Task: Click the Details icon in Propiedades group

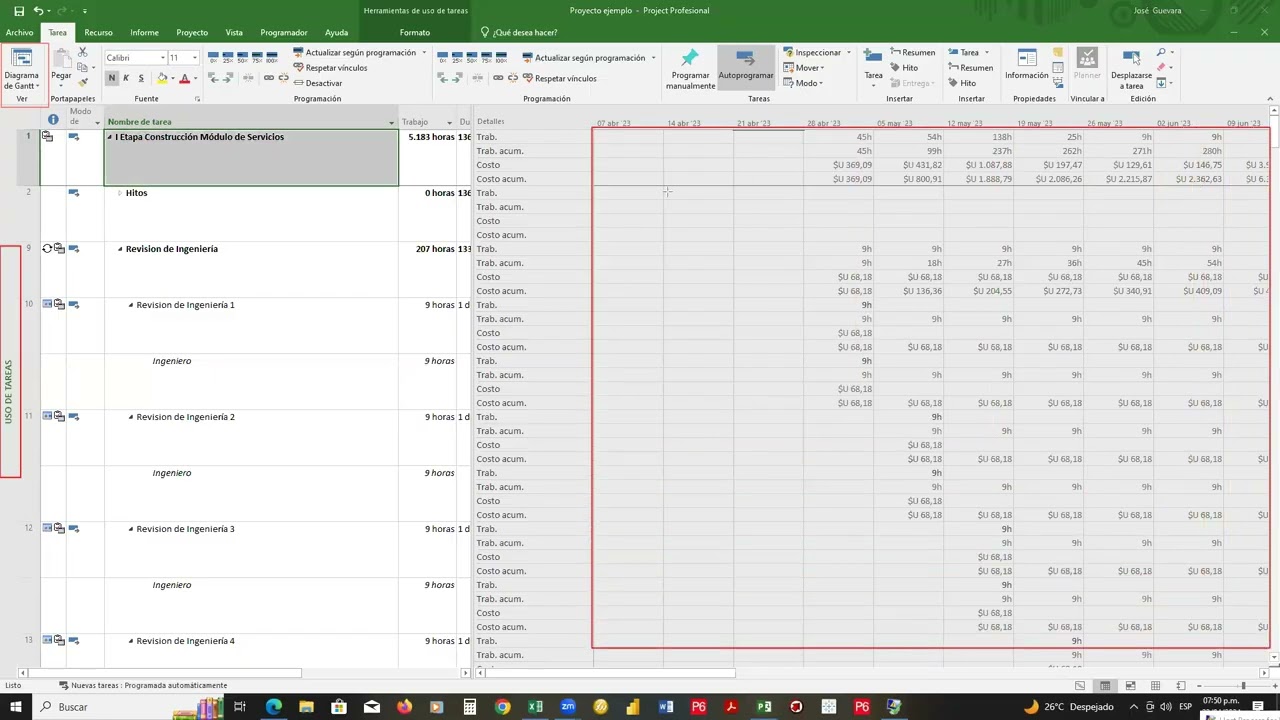Action: click(1058, 67)
